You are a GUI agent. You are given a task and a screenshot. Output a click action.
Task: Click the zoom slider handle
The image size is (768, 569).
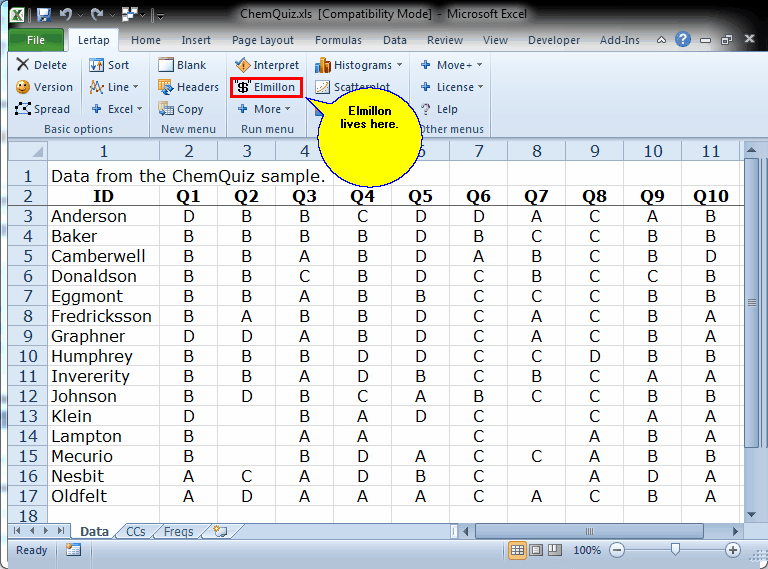click(x=676, y=551)
